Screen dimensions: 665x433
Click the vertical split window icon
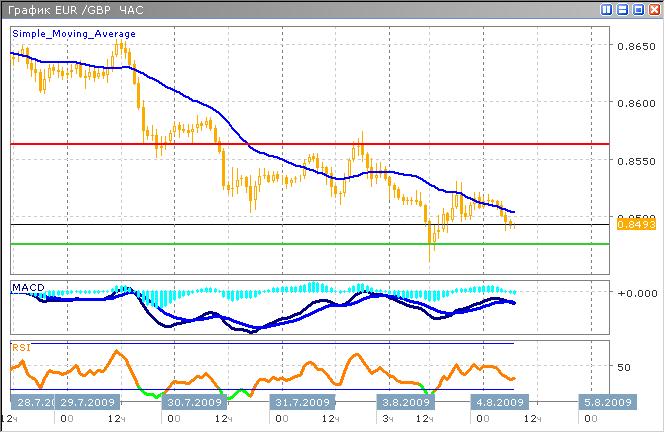(x=608, y=9)
